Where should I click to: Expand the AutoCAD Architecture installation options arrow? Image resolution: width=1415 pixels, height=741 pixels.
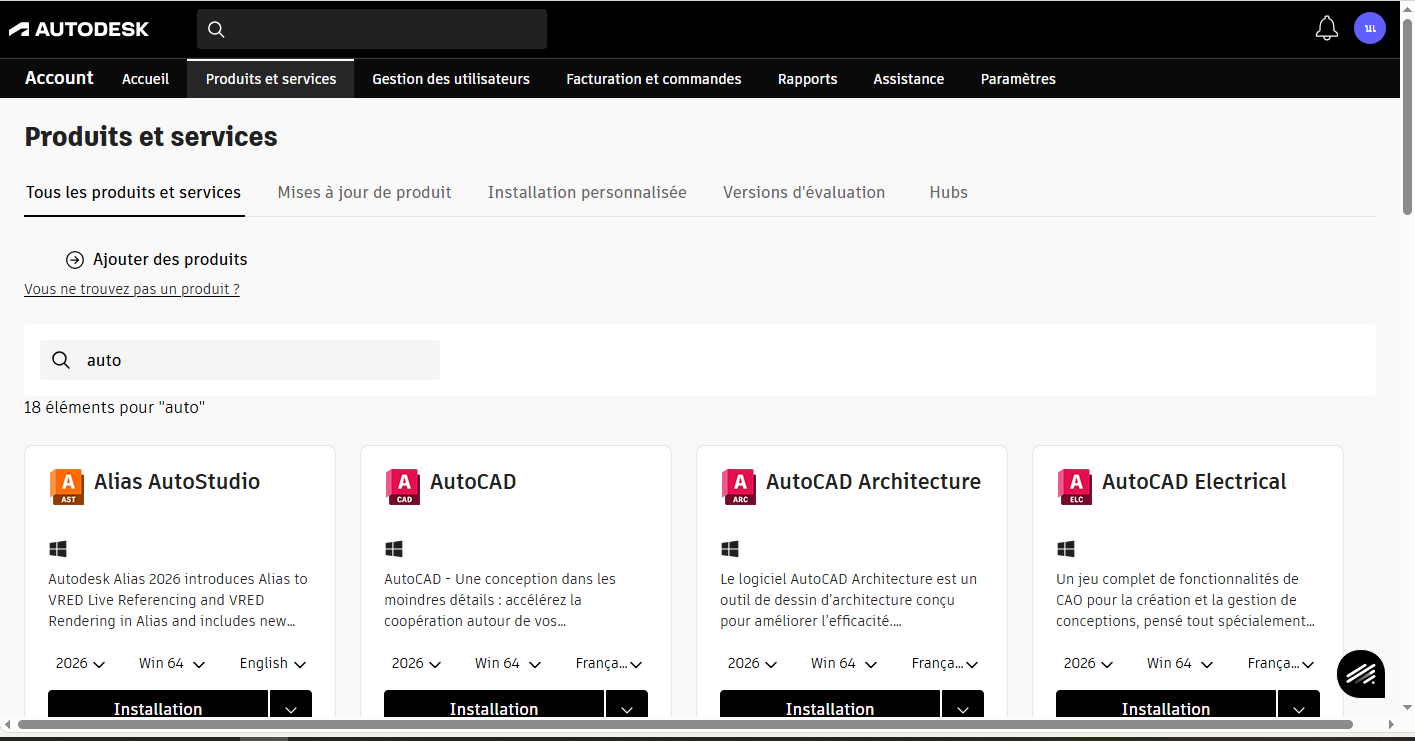[963, 708]
